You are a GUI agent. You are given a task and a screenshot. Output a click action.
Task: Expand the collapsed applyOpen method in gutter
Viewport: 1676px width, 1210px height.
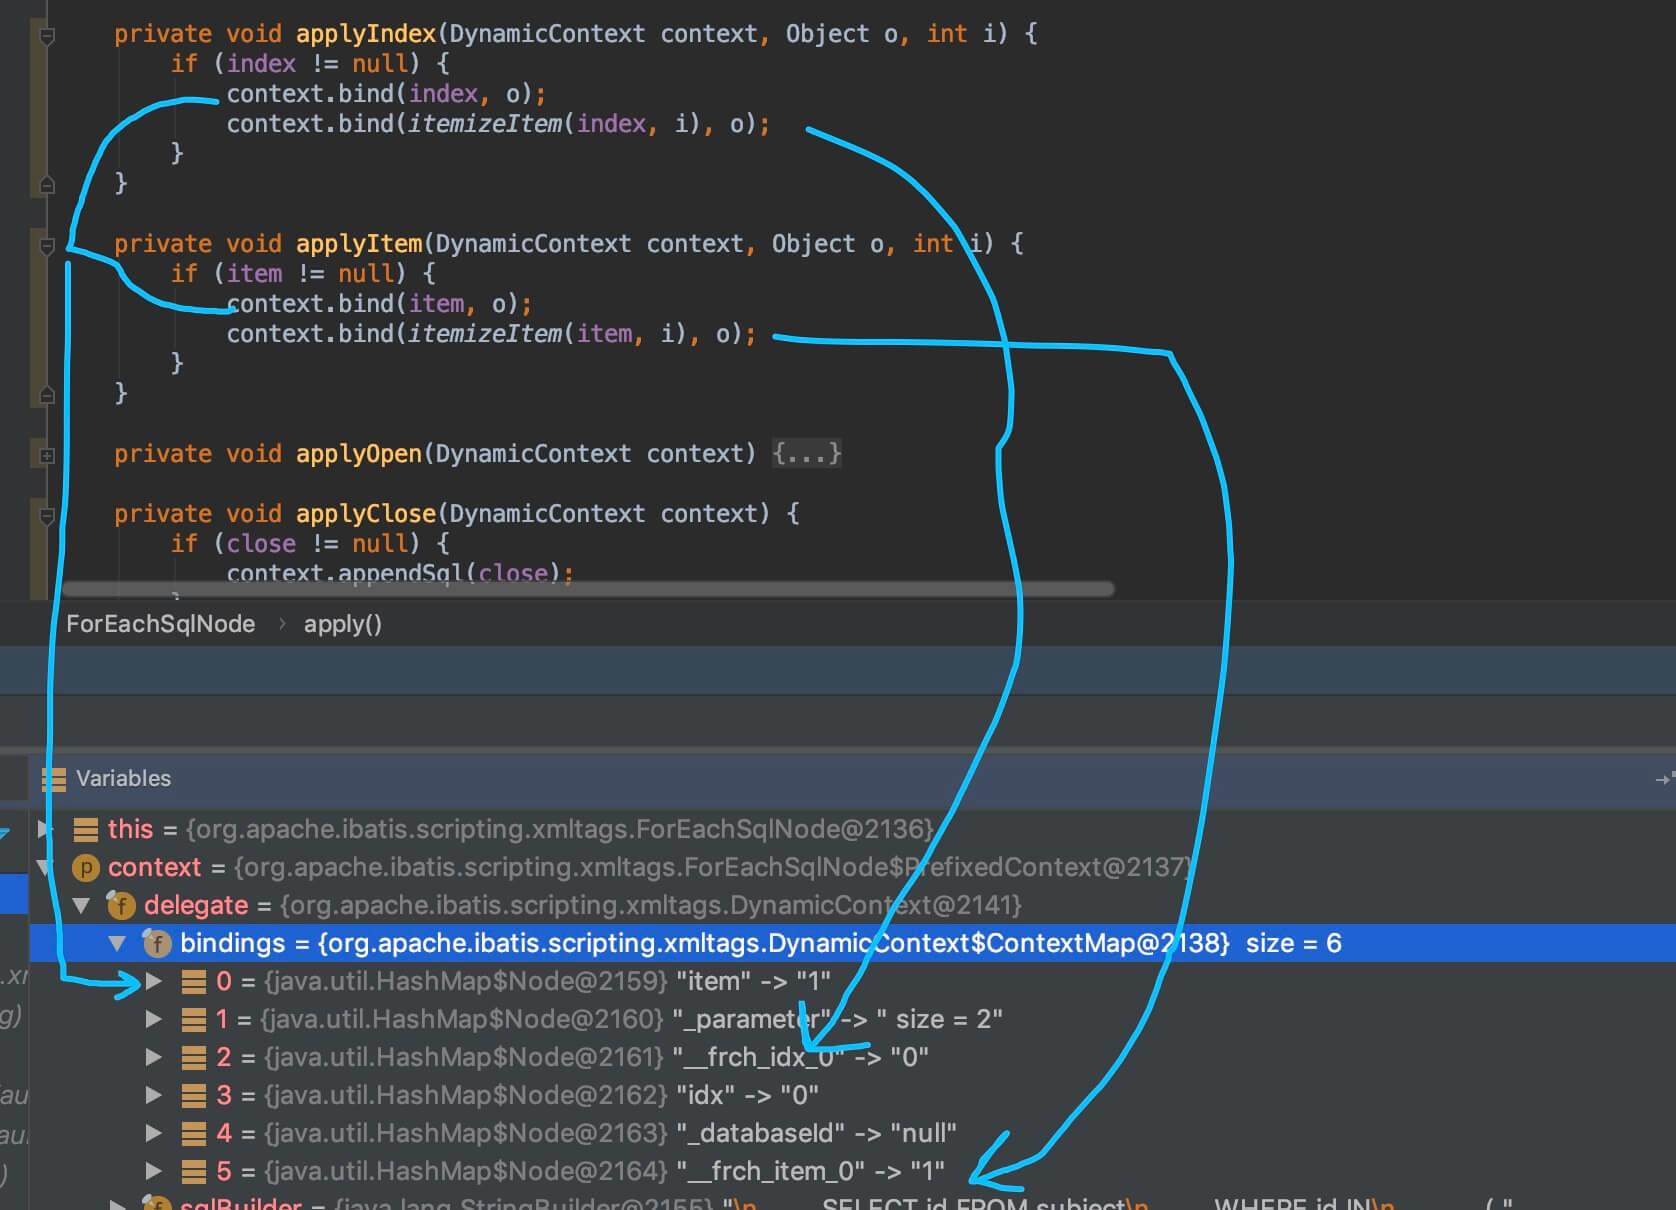point(46,455)
